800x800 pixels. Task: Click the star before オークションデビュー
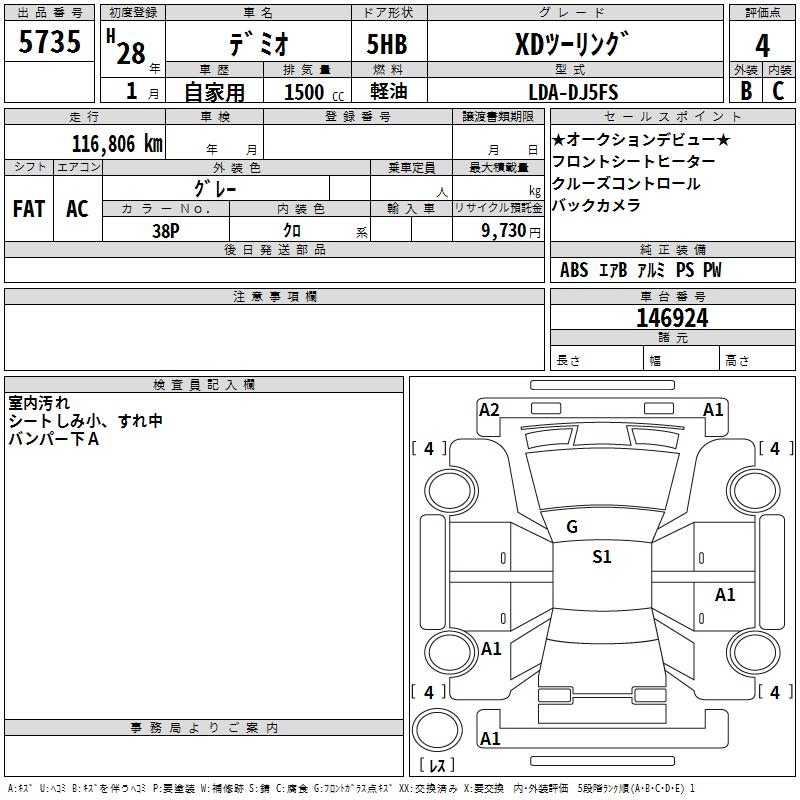coord(559,139)
